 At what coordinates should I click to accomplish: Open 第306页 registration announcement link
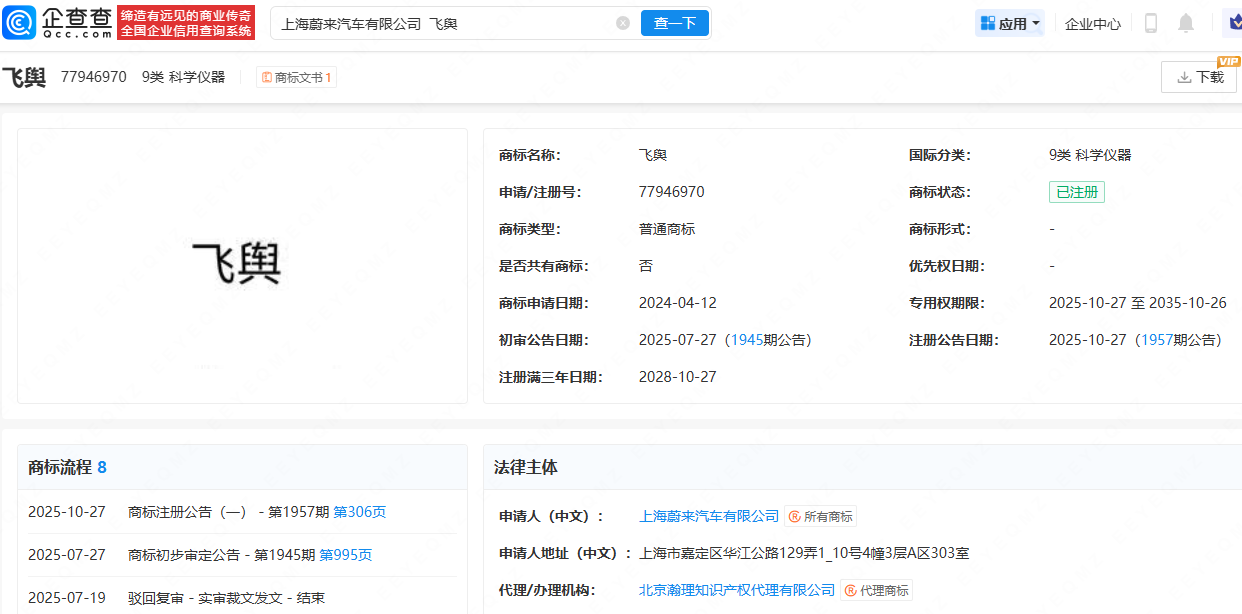tap(359, 512)
